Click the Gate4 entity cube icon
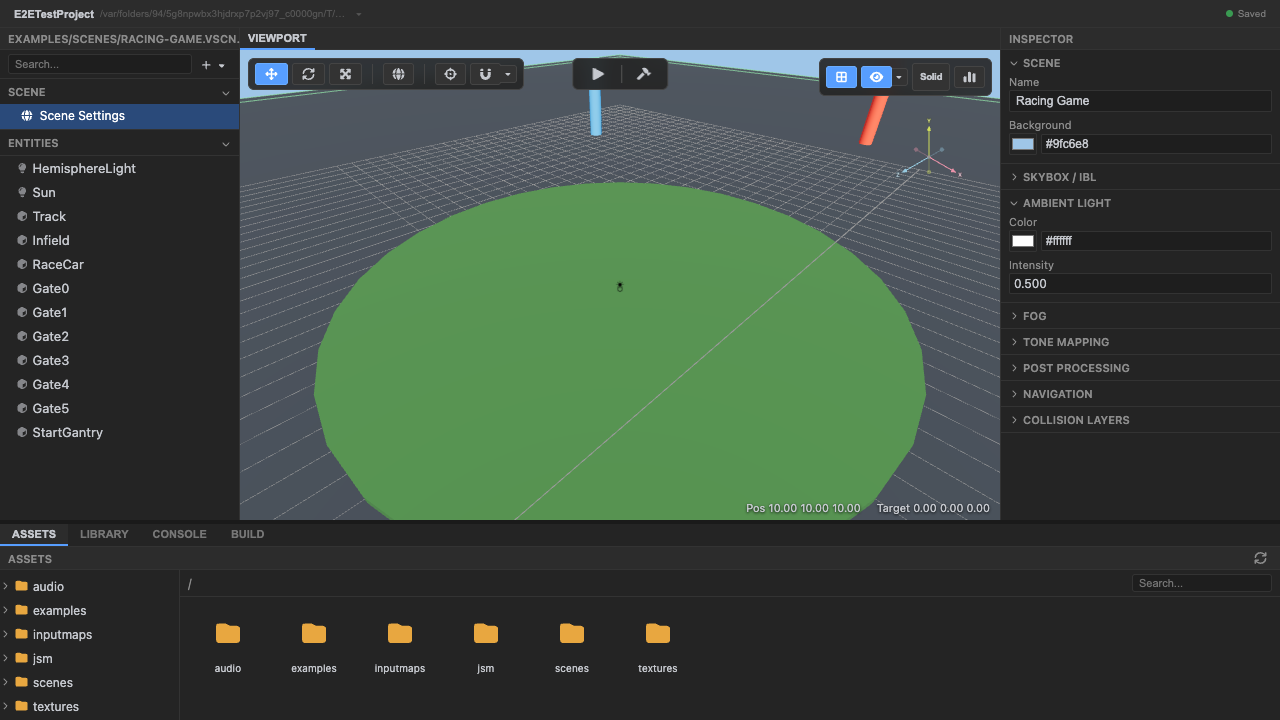The image size is (1280, 720). coord(22,384)
